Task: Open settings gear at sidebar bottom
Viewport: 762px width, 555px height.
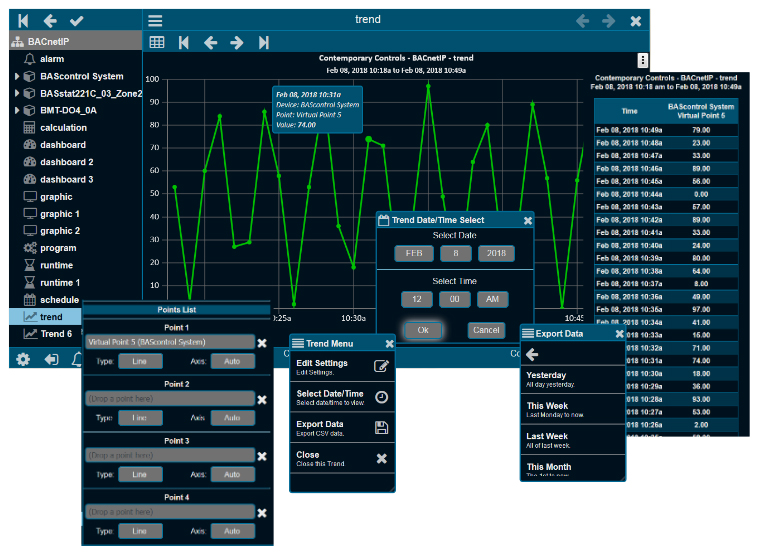Action: 23,359
